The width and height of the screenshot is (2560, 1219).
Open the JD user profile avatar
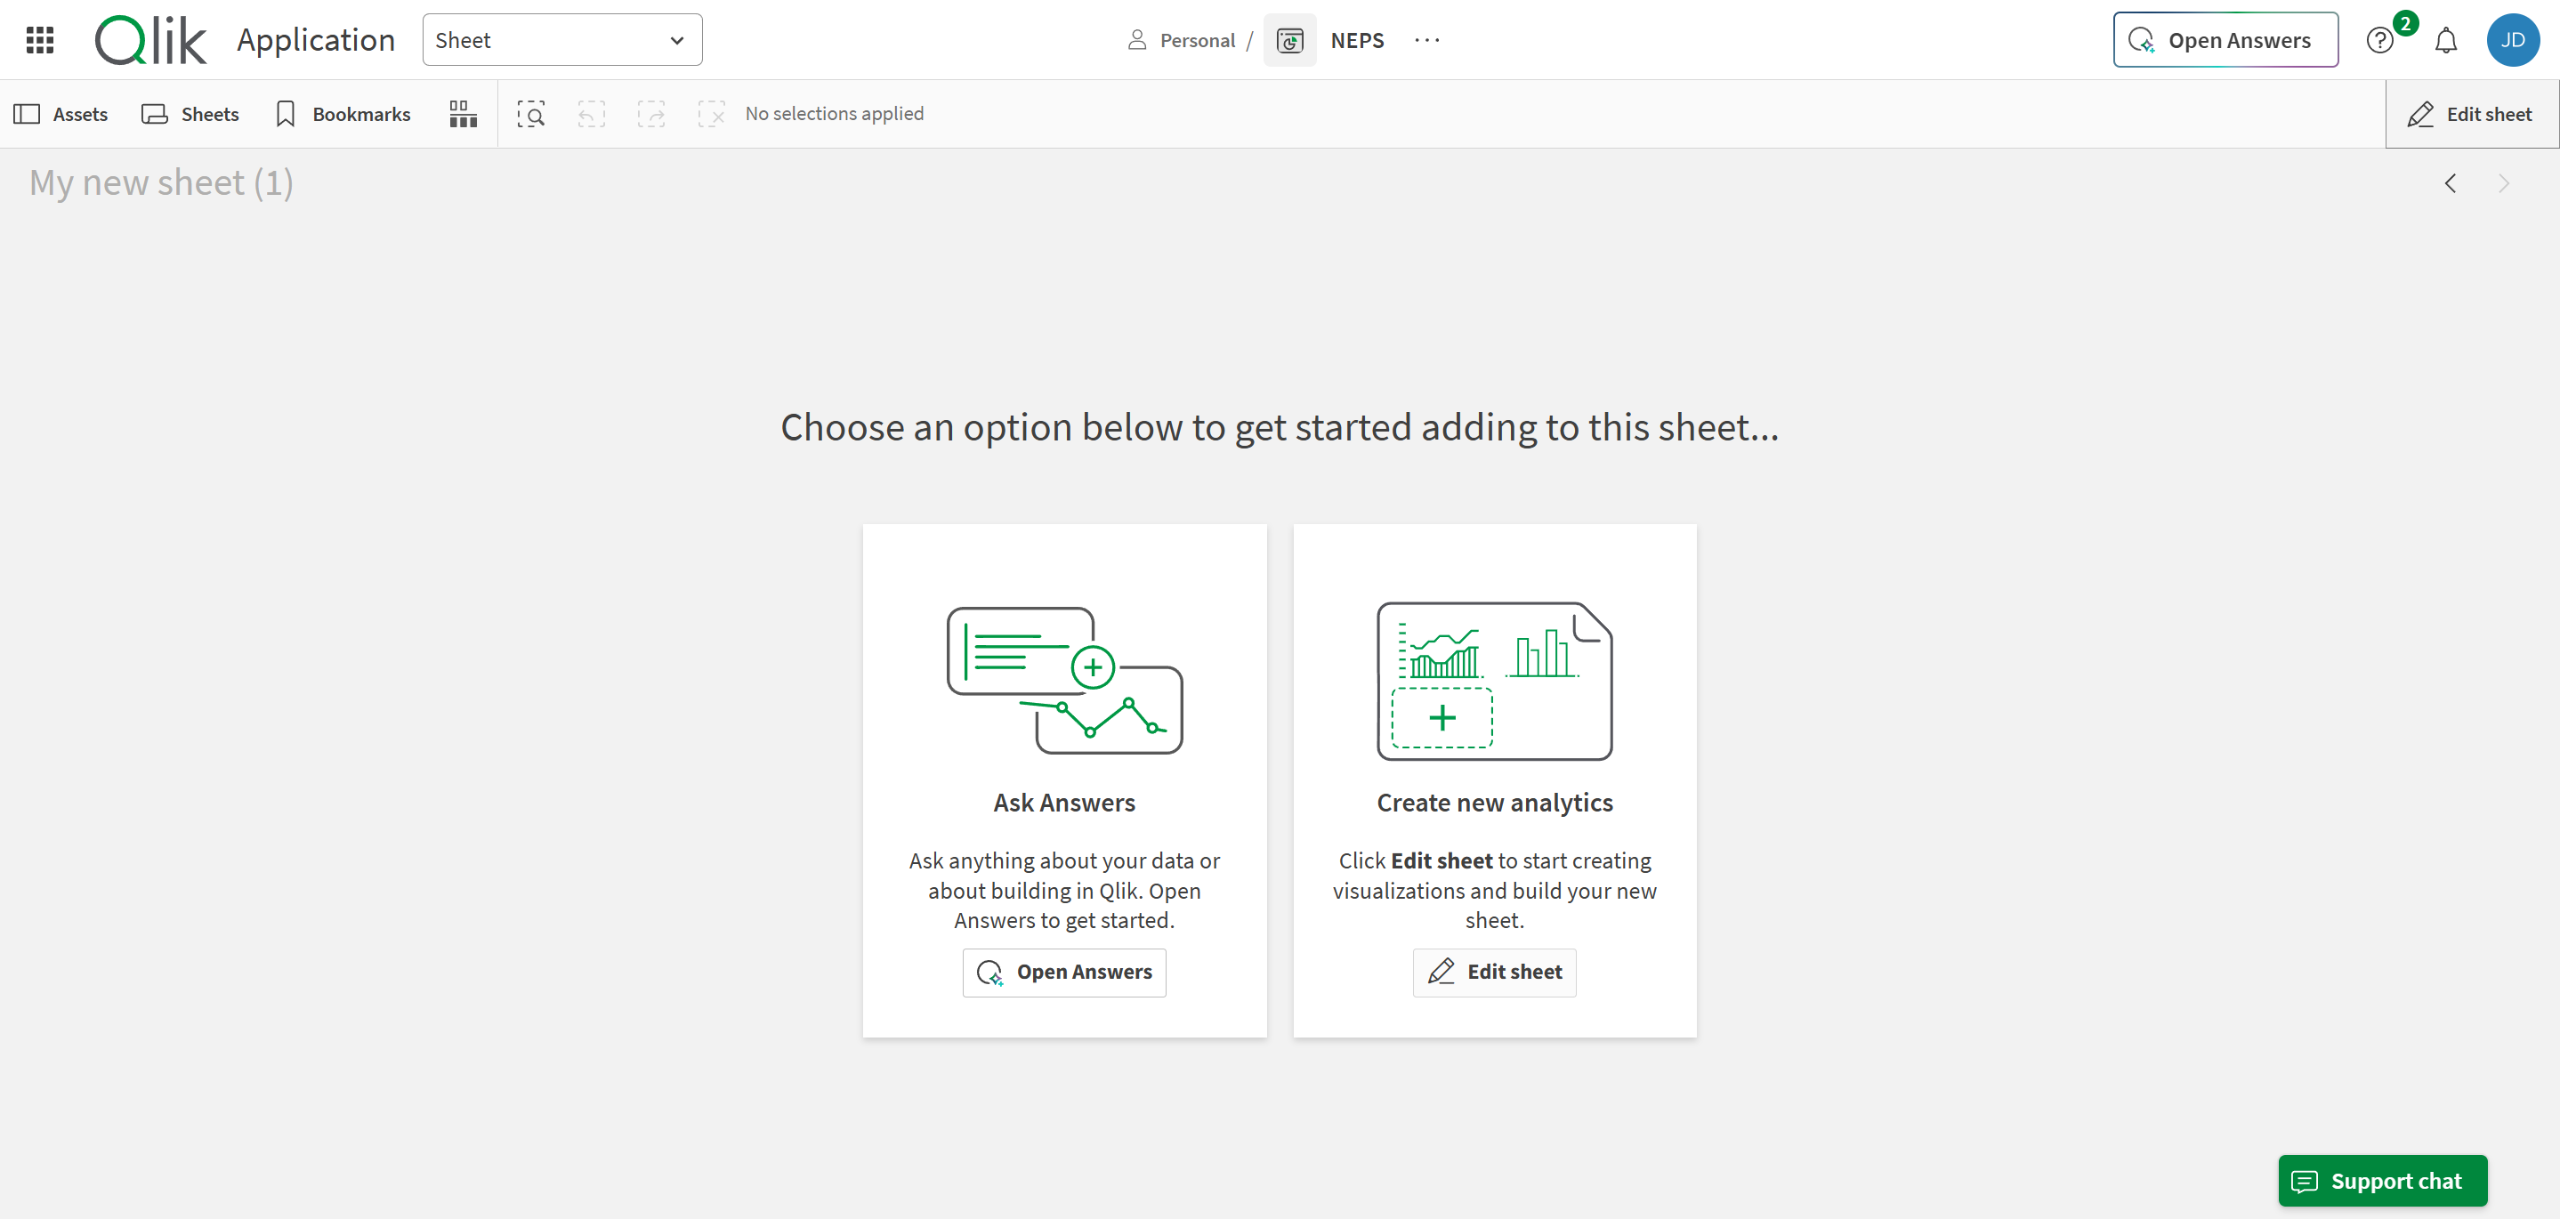tap(2513, 40)
